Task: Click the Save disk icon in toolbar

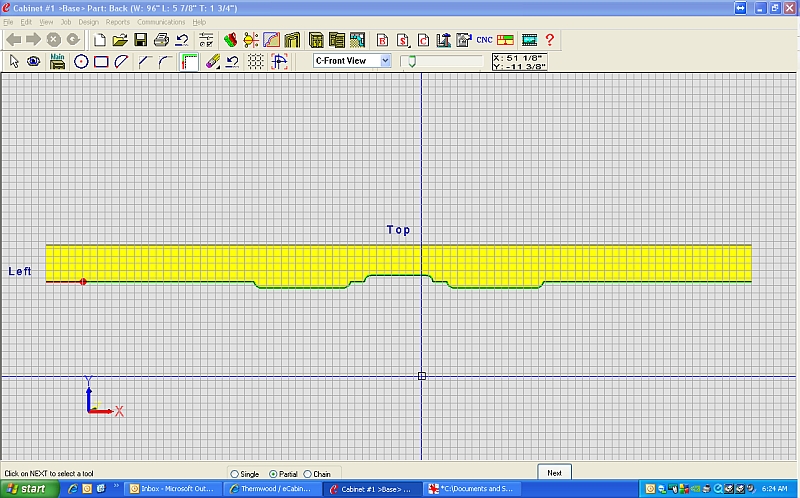Action: point(141,40)
